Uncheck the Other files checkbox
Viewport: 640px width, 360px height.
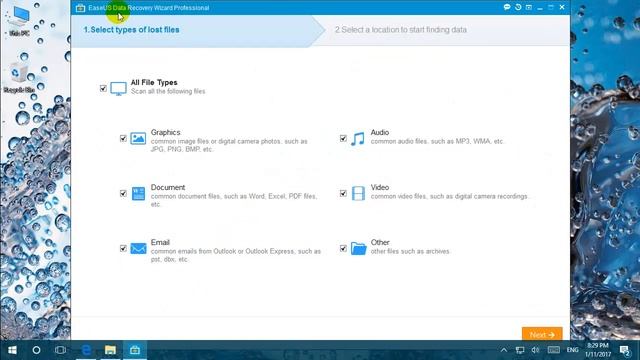coord(343,248)
